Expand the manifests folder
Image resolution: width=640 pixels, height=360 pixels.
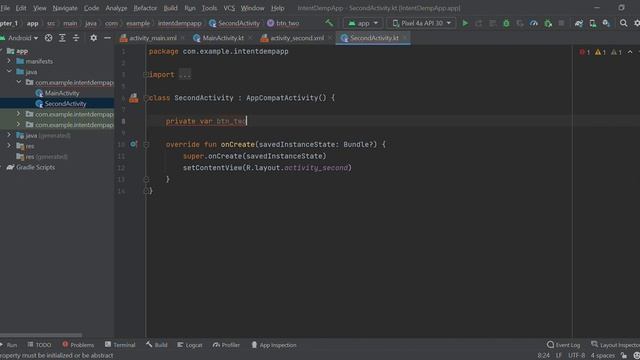(9, 61)
